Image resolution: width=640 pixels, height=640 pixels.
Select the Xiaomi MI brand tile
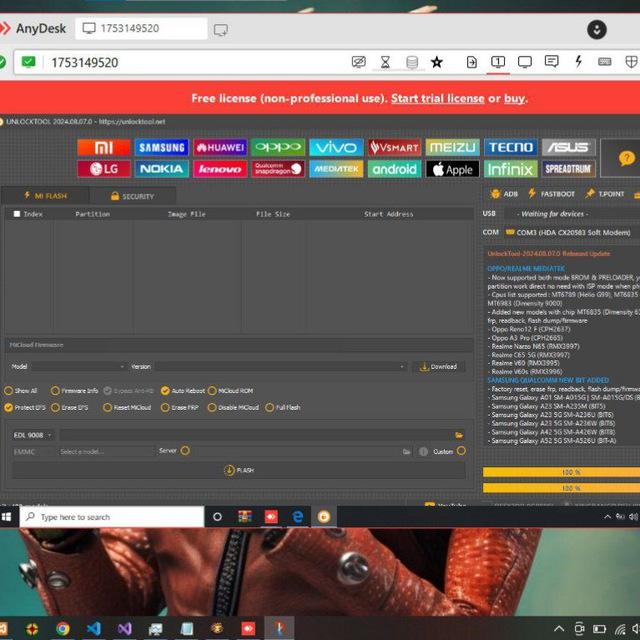[104, 147]
